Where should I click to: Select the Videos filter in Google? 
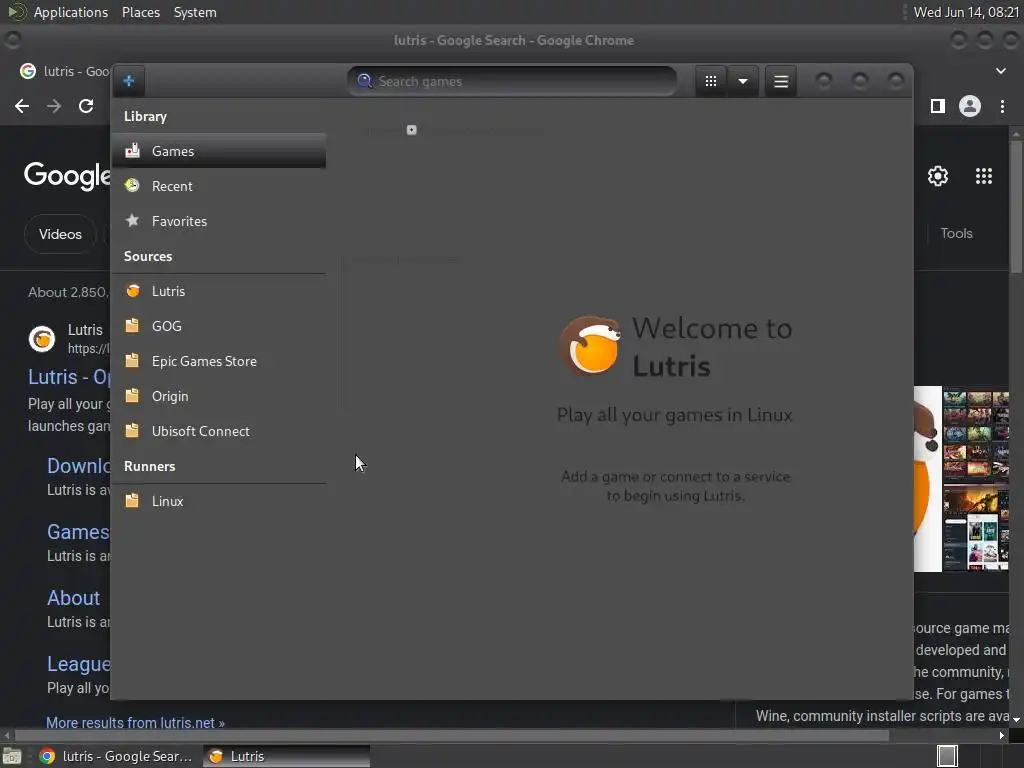click(x=60, y=234)
